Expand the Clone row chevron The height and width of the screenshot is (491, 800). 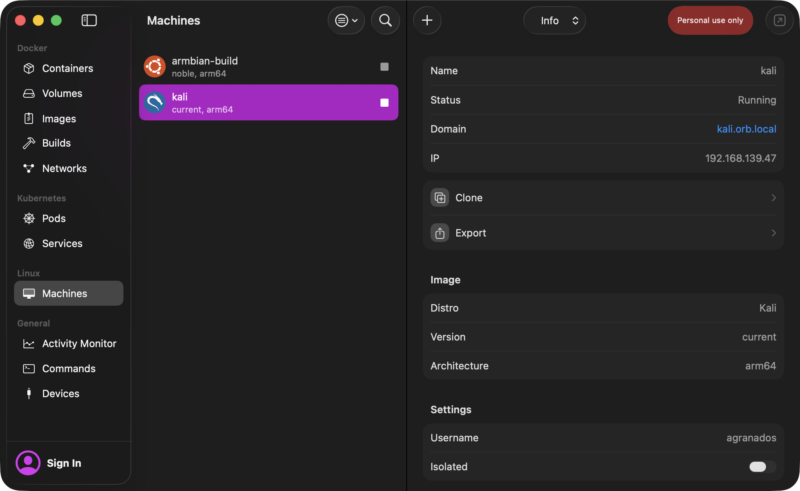click(773, 198)
